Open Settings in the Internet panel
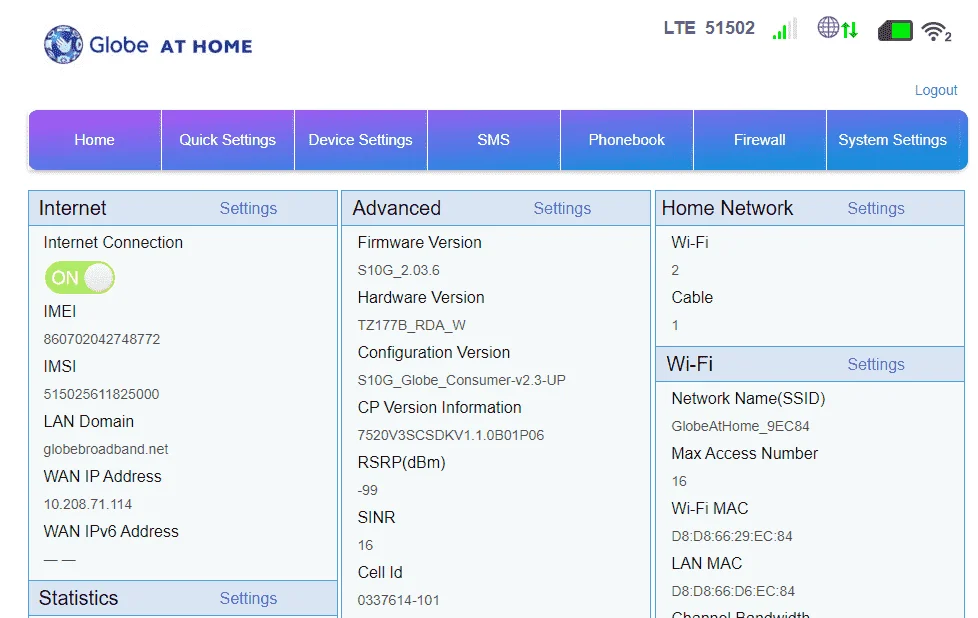The height and width of the screenshot is (618, 978). [x=248, y=208]
